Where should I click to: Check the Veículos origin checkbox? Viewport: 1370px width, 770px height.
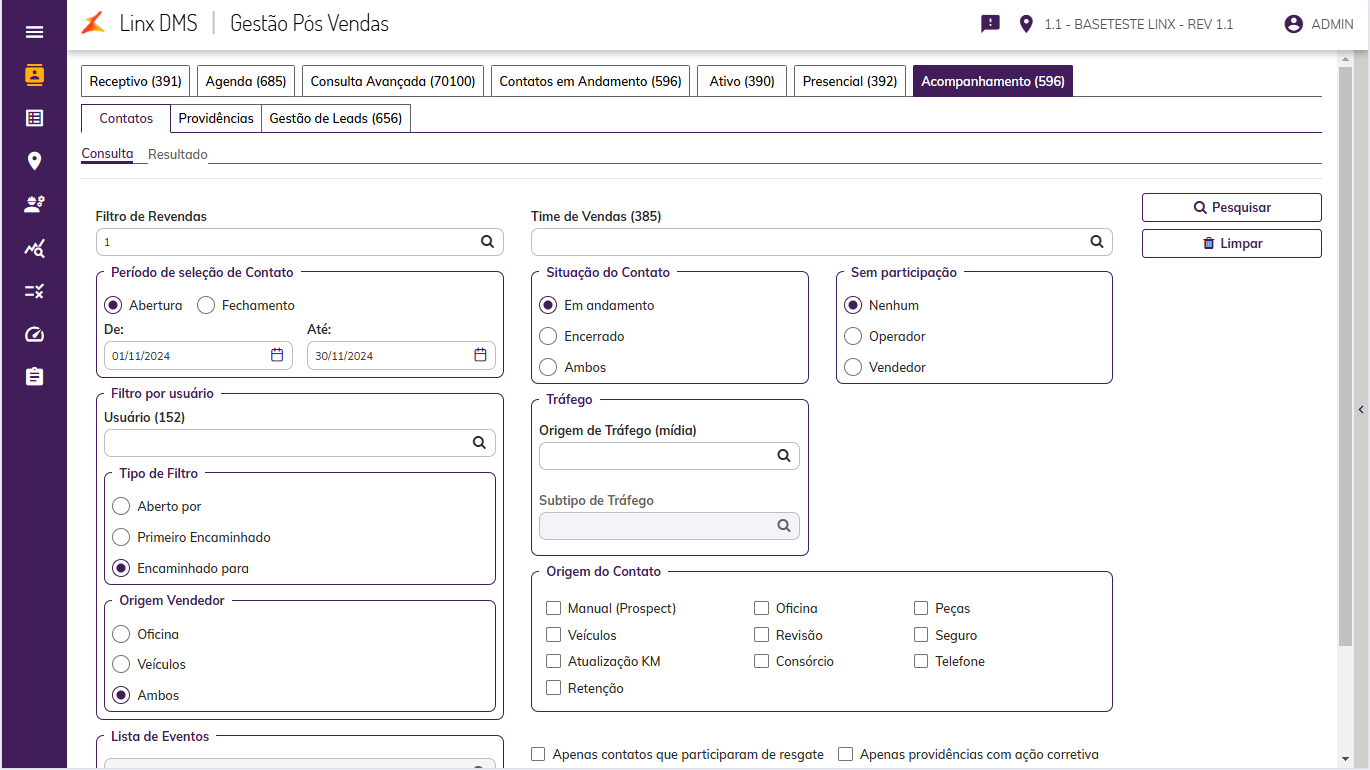pyautogui.click(x=553, y=635)
